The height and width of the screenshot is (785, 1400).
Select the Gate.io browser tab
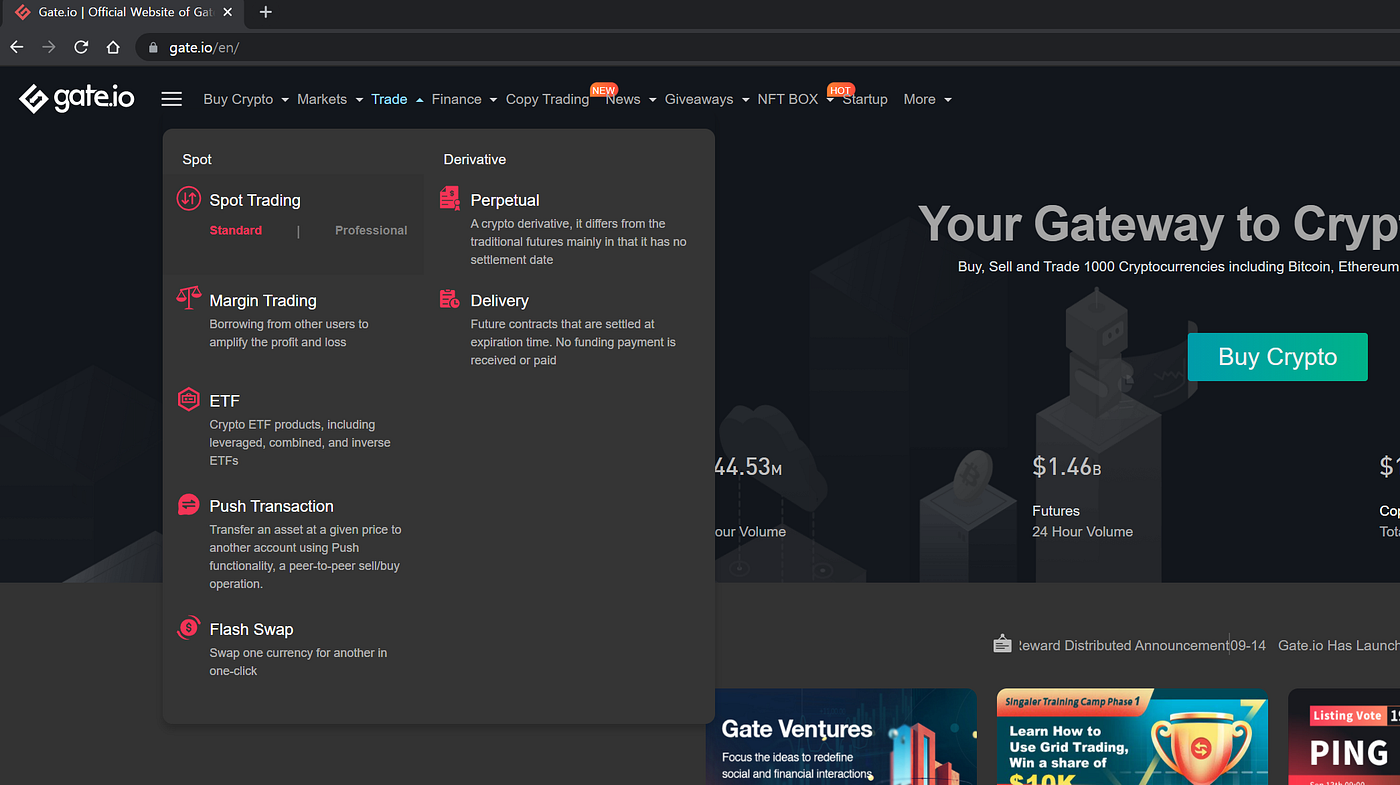click(x=120, y=12)
